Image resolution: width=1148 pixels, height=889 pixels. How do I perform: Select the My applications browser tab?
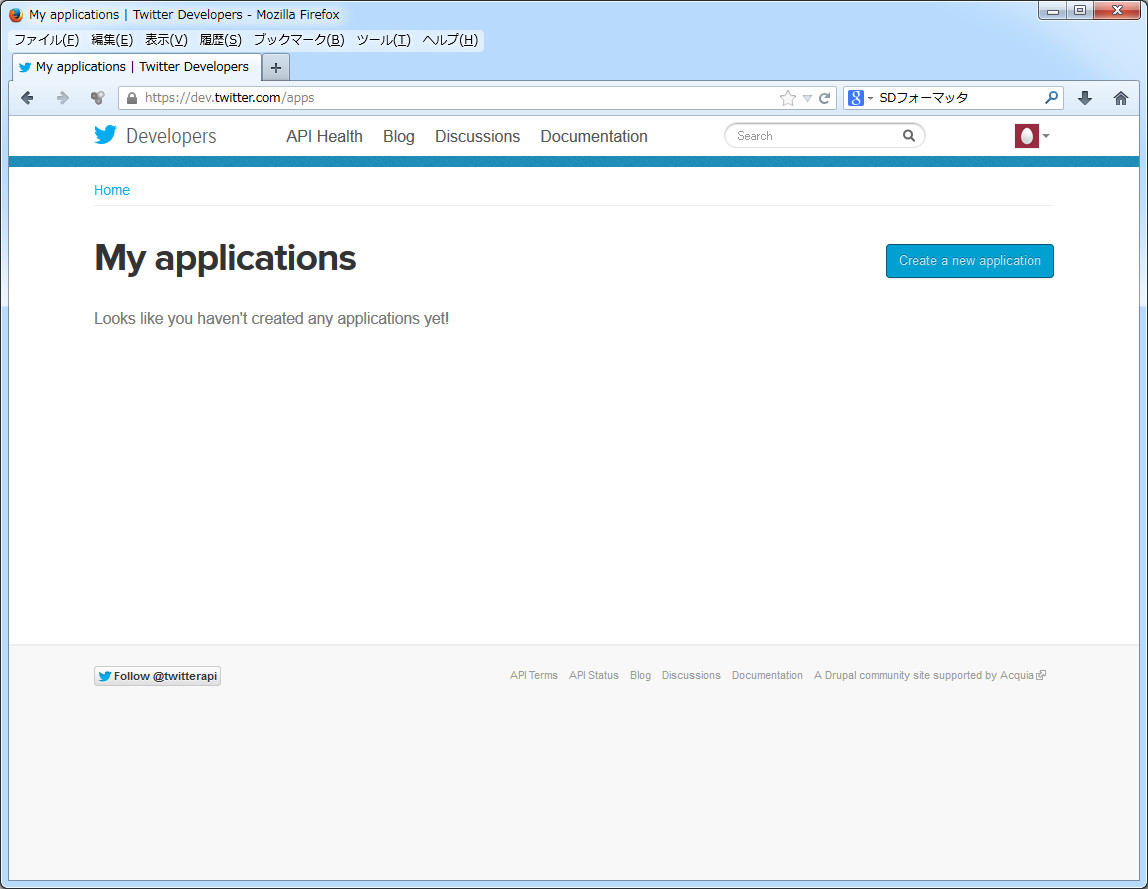pyautogui.click(x=140, y=67)
